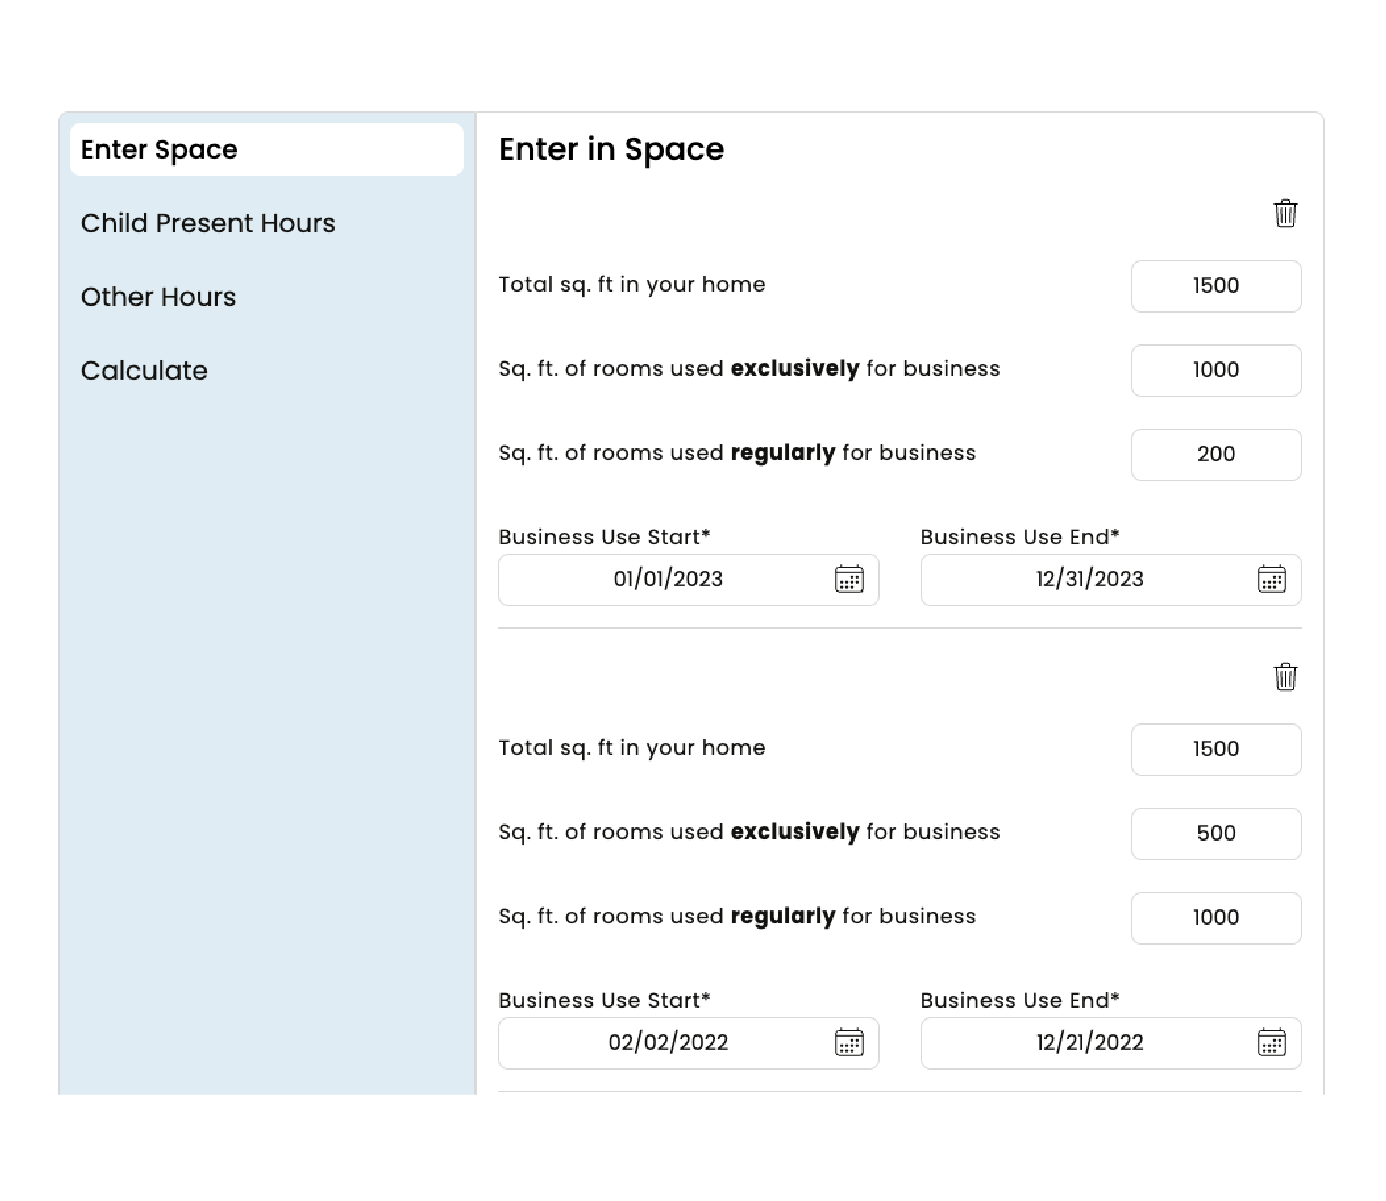The height and width of the screenshot is (1201, 1386).
Task: Delete the first space entry with trash icon
Action: coord(1285,213)
